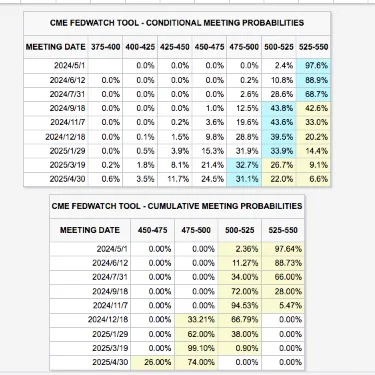The image size is (375, 375).
Task: Select the 97.6% cell for 2024/5/1
Action: pyautogui.click(x=313, y=66)
